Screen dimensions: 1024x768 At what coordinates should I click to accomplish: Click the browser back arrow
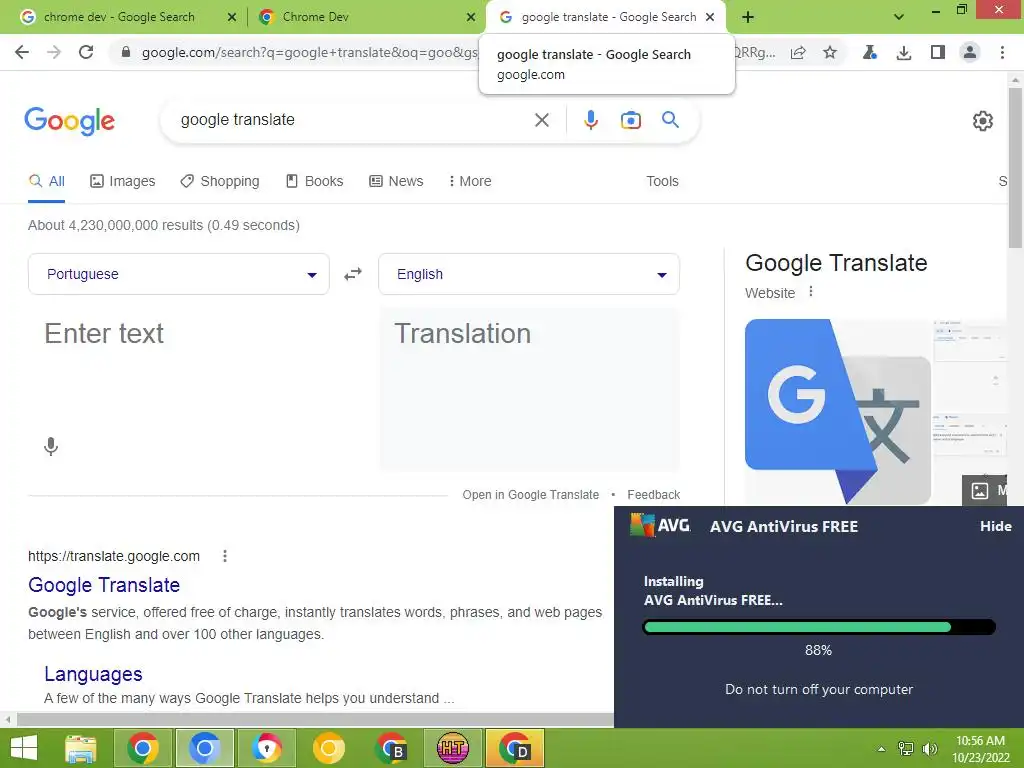tap(22, 52)
